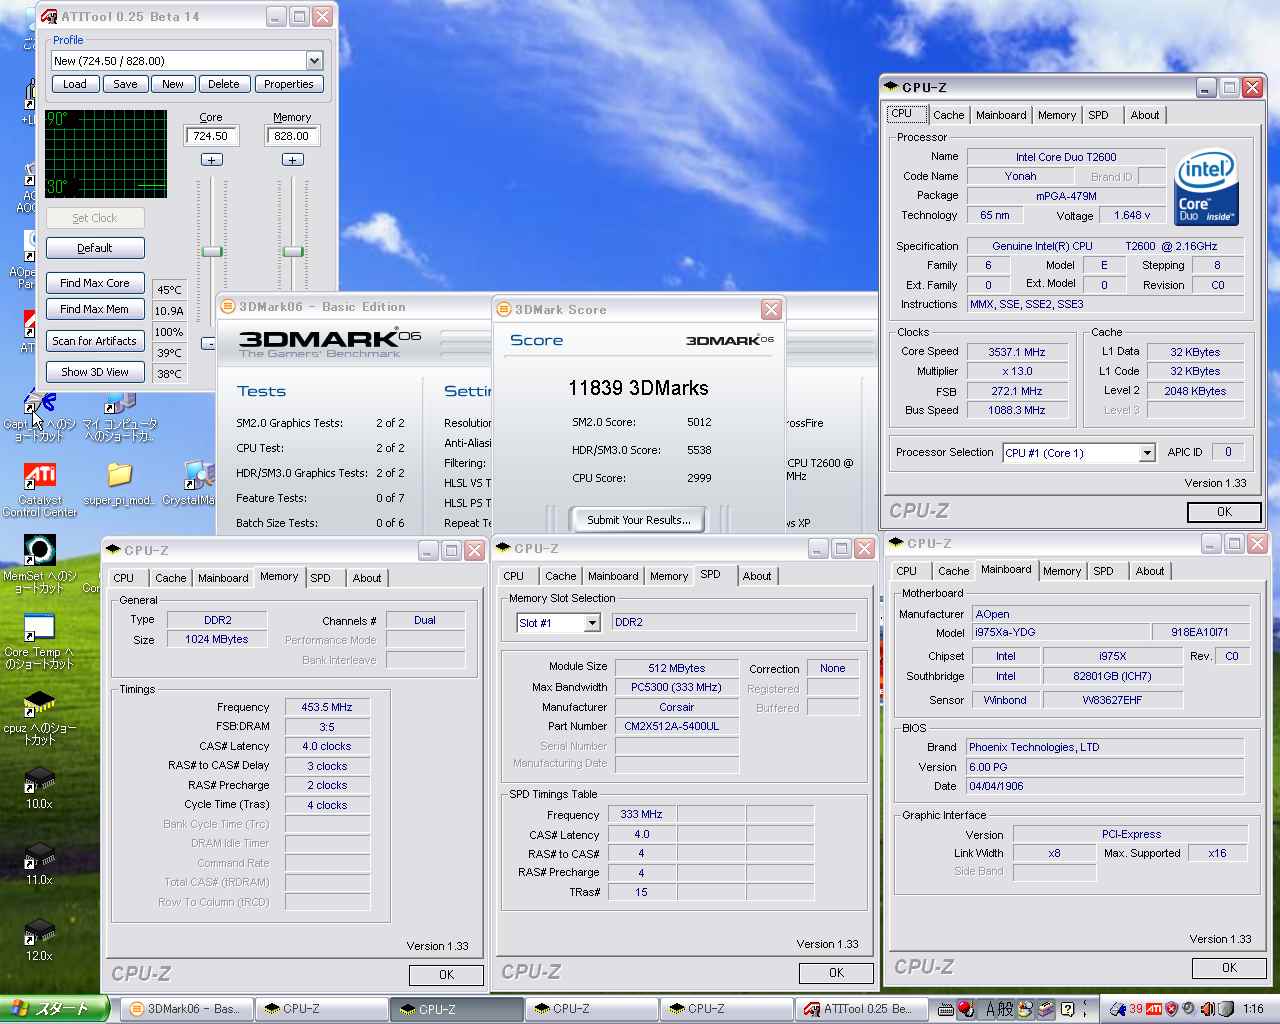The width and height of the screenshot is (1280, 1024).
Task: Increase Memory clock with plus button
Action: (292, 160)
